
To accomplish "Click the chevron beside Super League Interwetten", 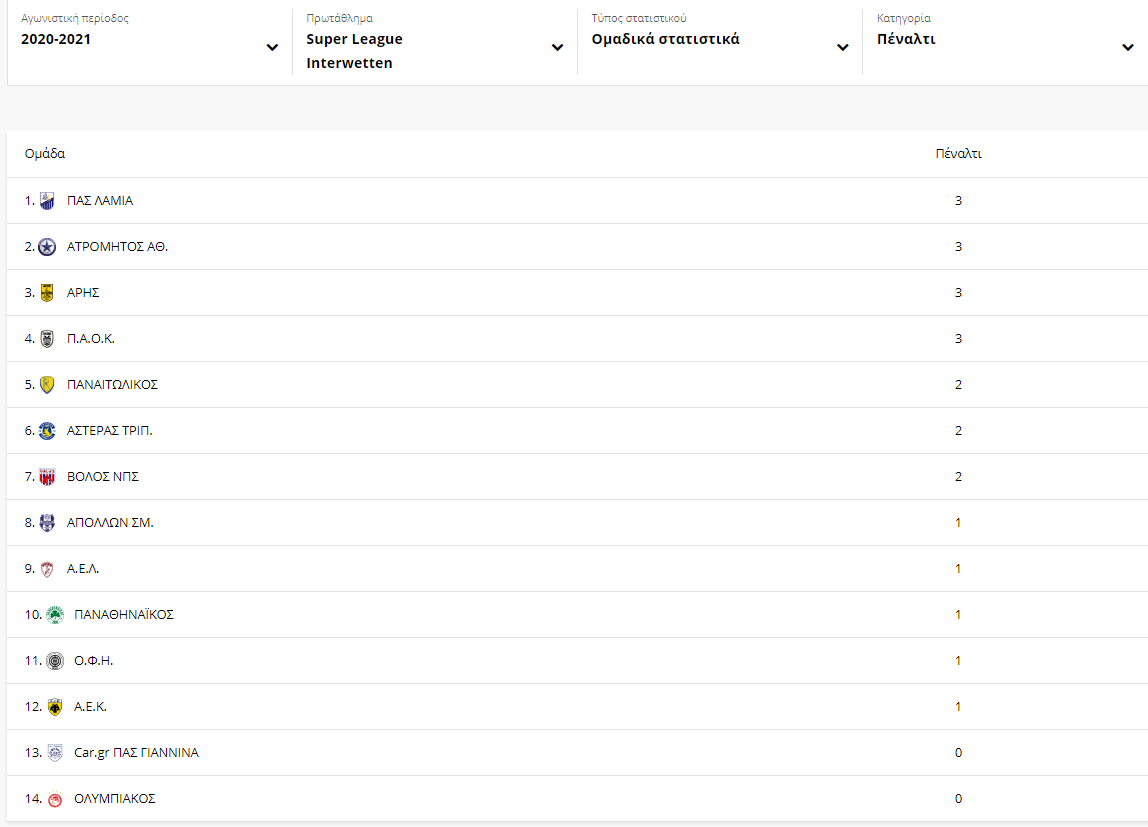I will (557, 48).
